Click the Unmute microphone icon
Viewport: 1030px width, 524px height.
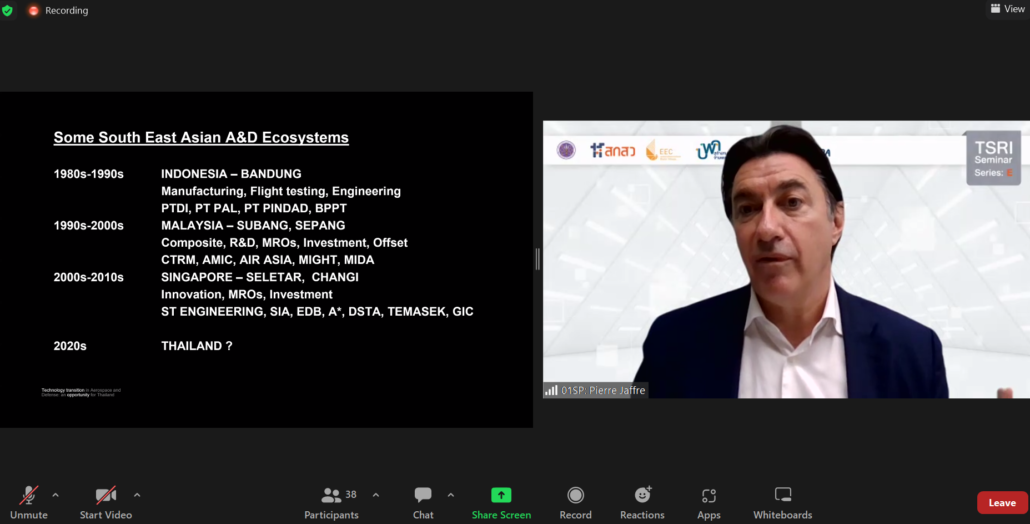[29, 496]
